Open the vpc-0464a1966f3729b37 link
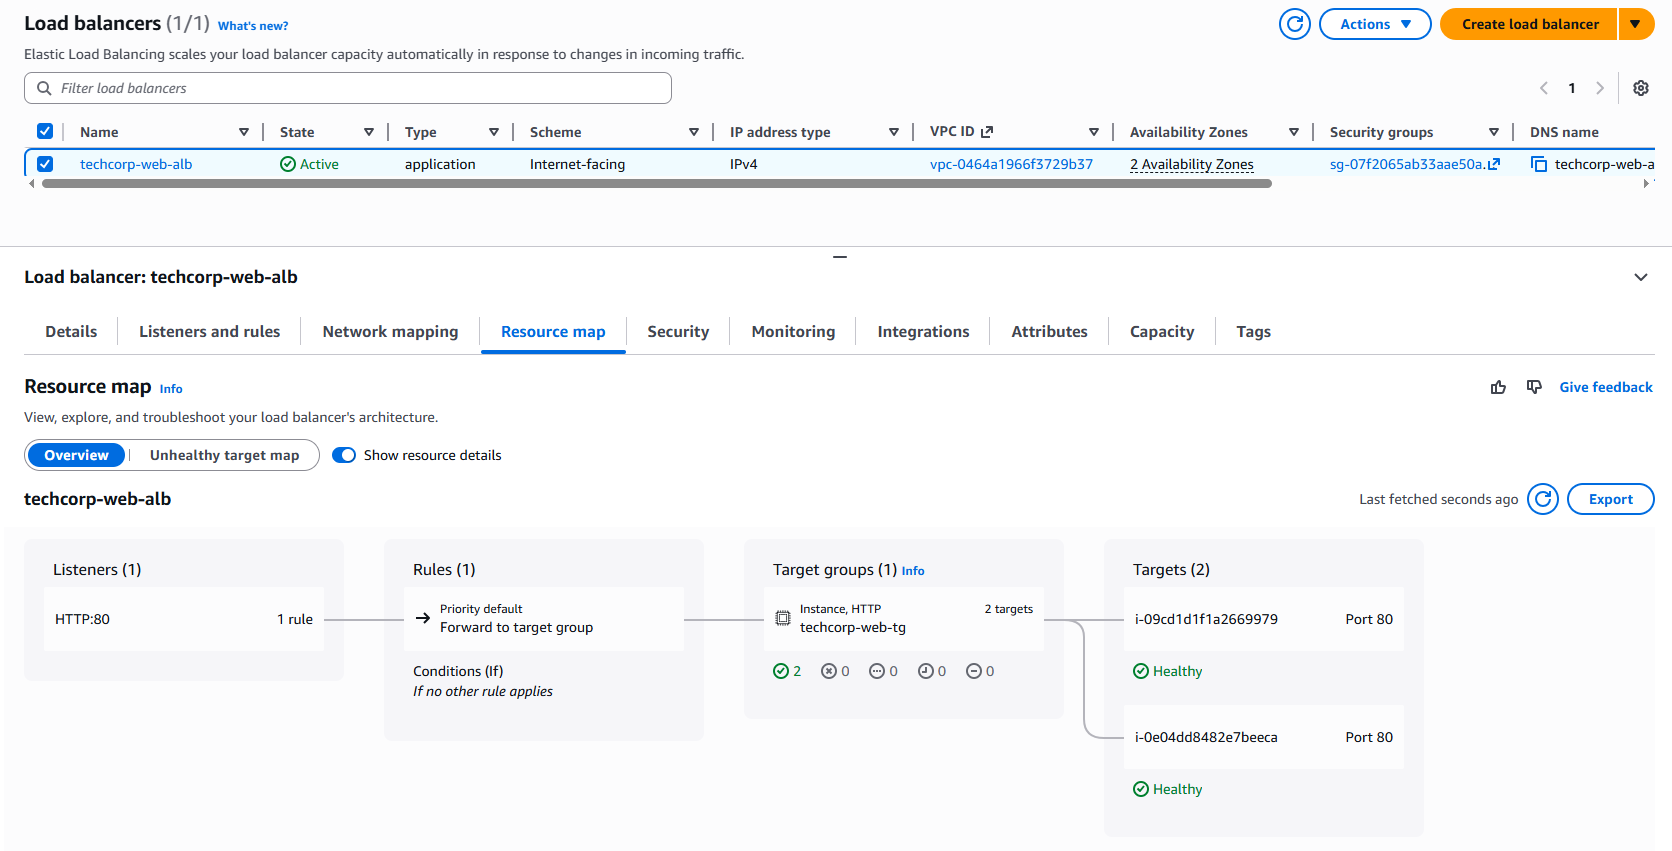 (x=1010, y=164)
